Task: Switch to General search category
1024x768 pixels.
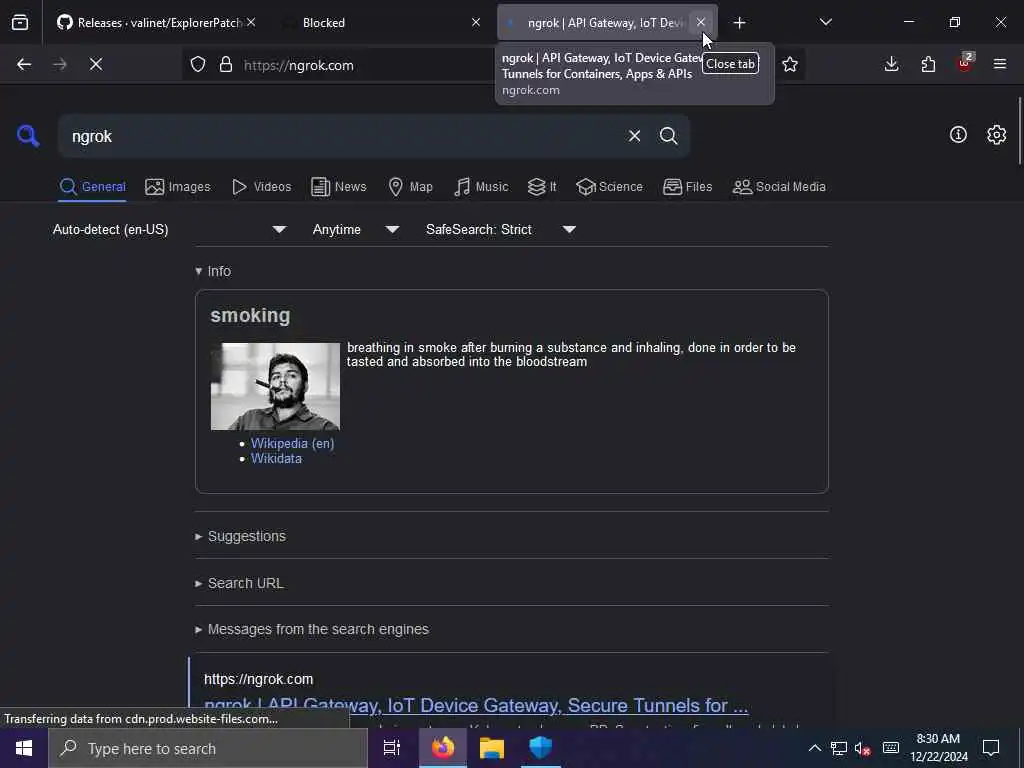Action: click(x=92, y=187)
